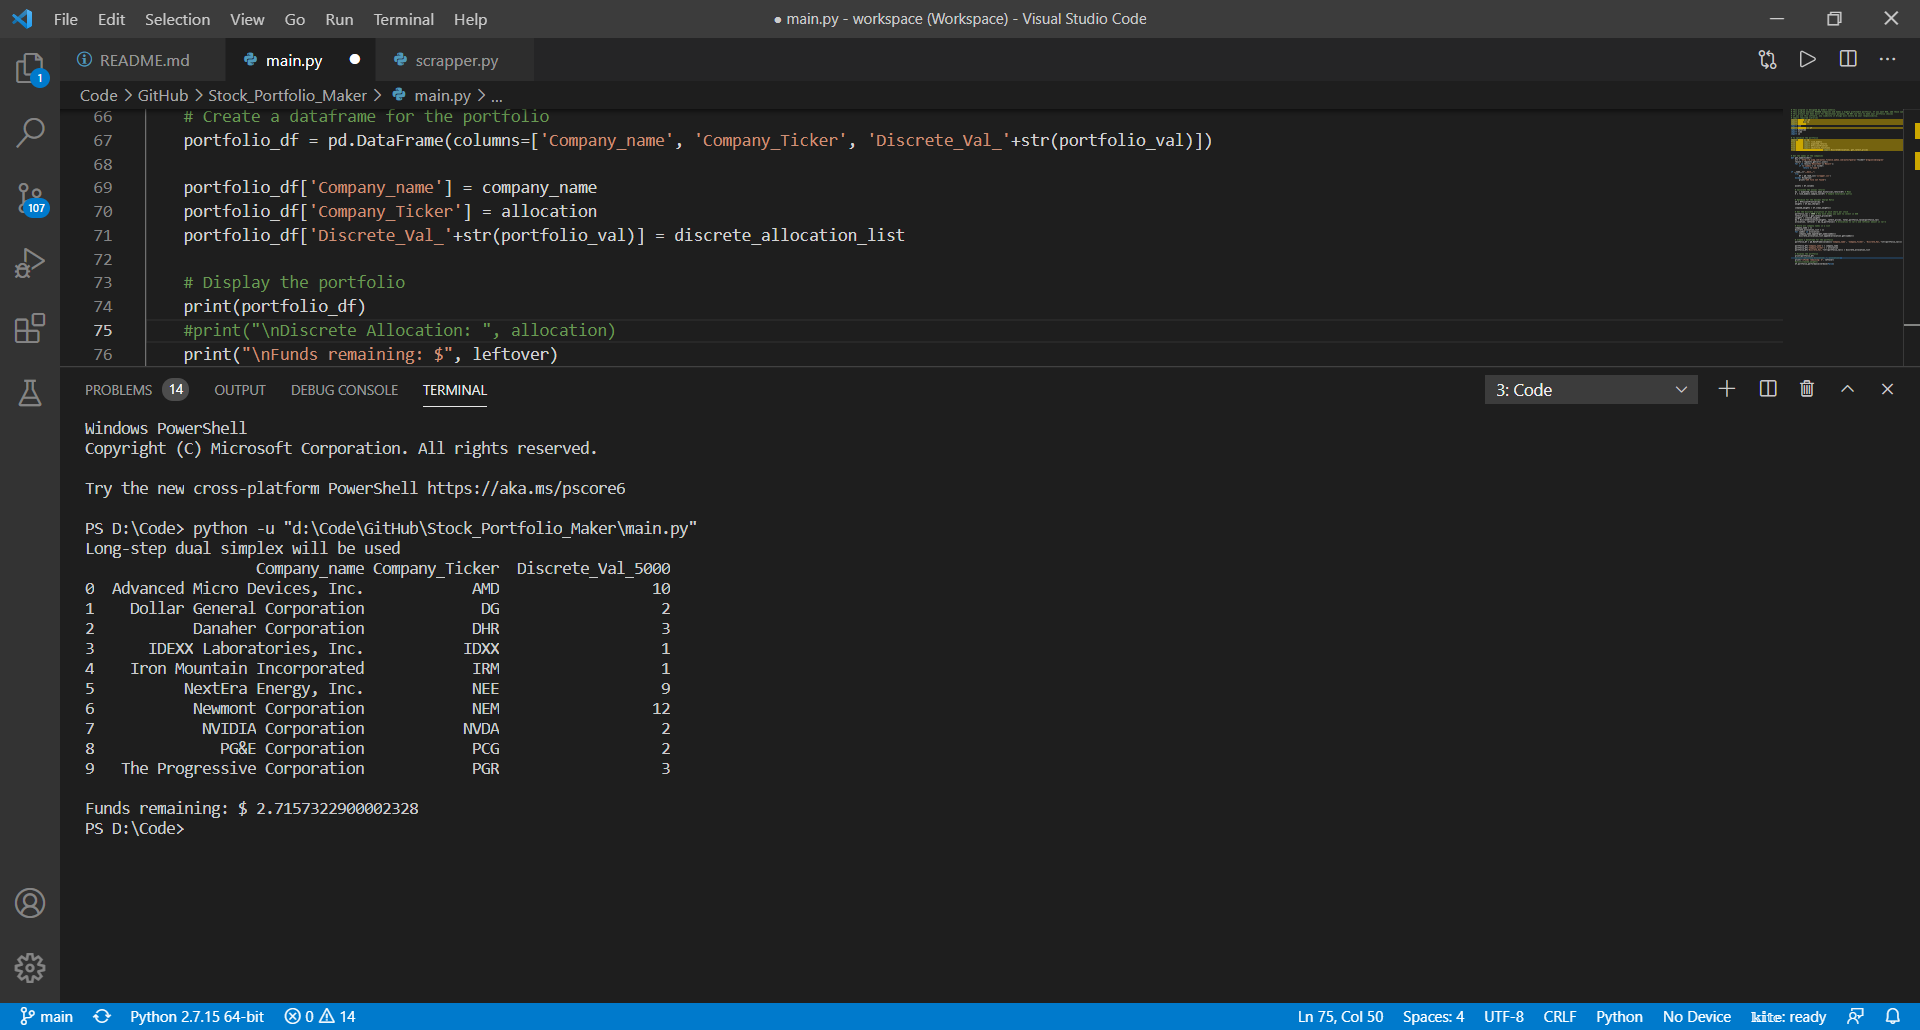Select the main.py editor tab
Viewport: 1920px width, 1030px height.
[292, 60]
